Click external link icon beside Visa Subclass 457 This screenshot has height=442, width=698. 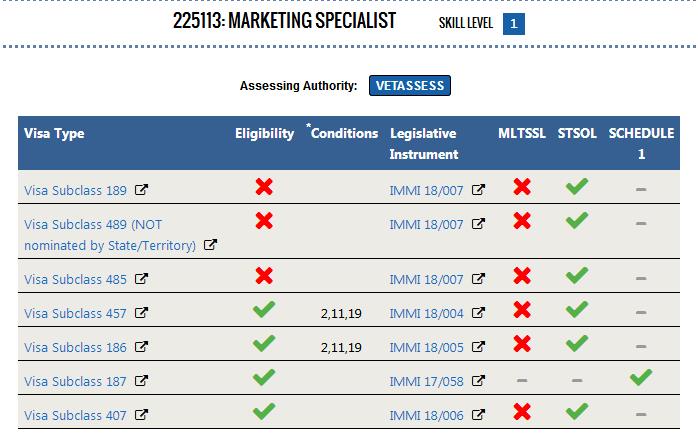click(141, 312)
